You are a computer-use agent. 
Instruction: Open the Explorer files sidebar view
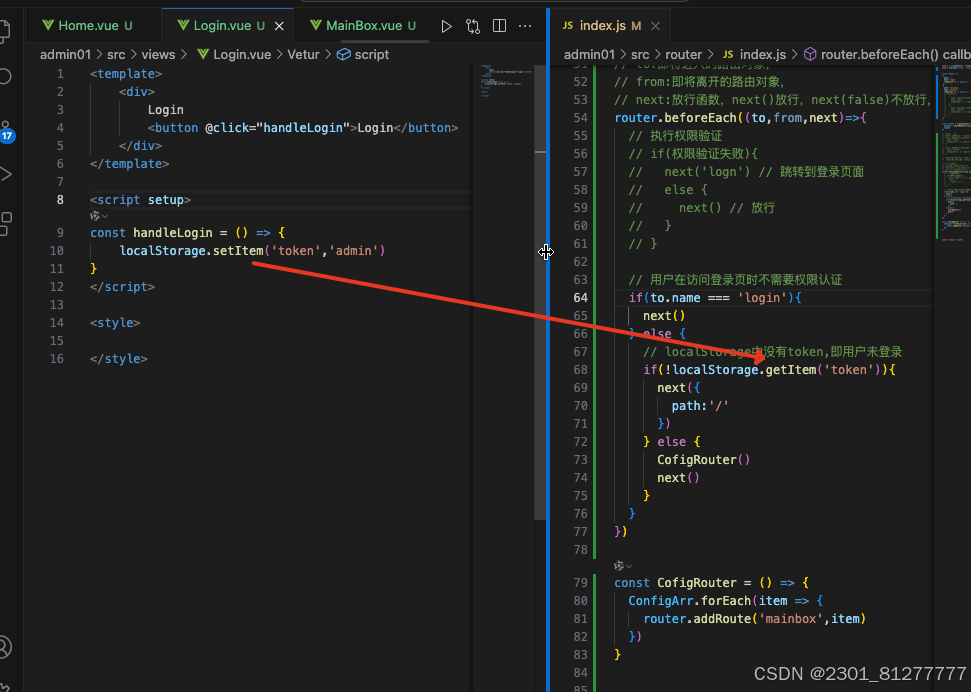4,31
